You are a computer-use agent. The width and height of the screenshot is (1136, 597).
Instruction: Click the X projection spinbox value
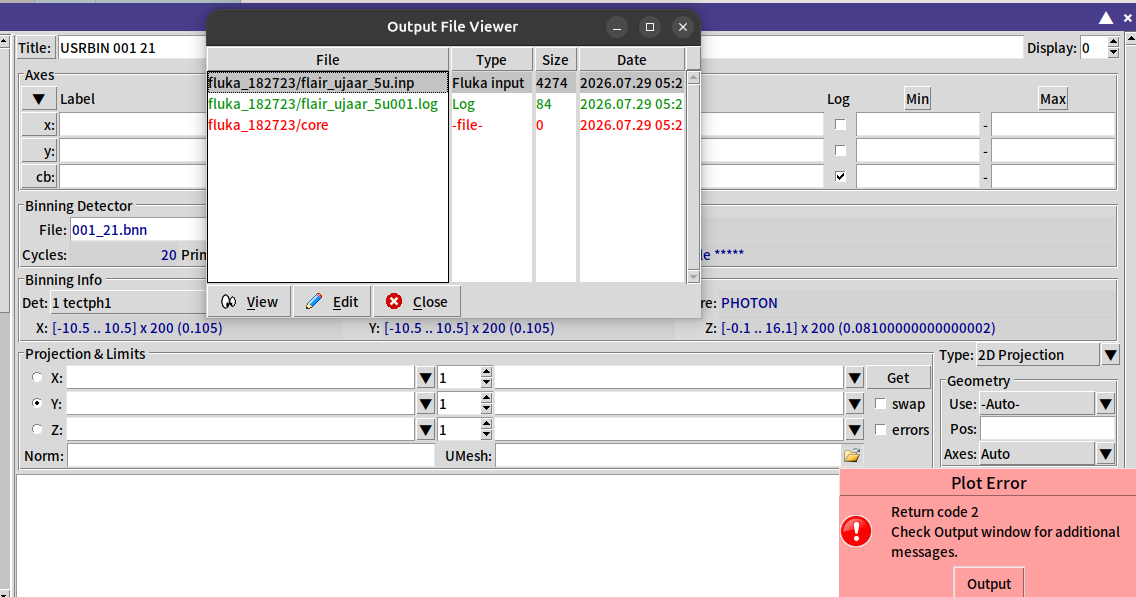(x=458, y=377)
